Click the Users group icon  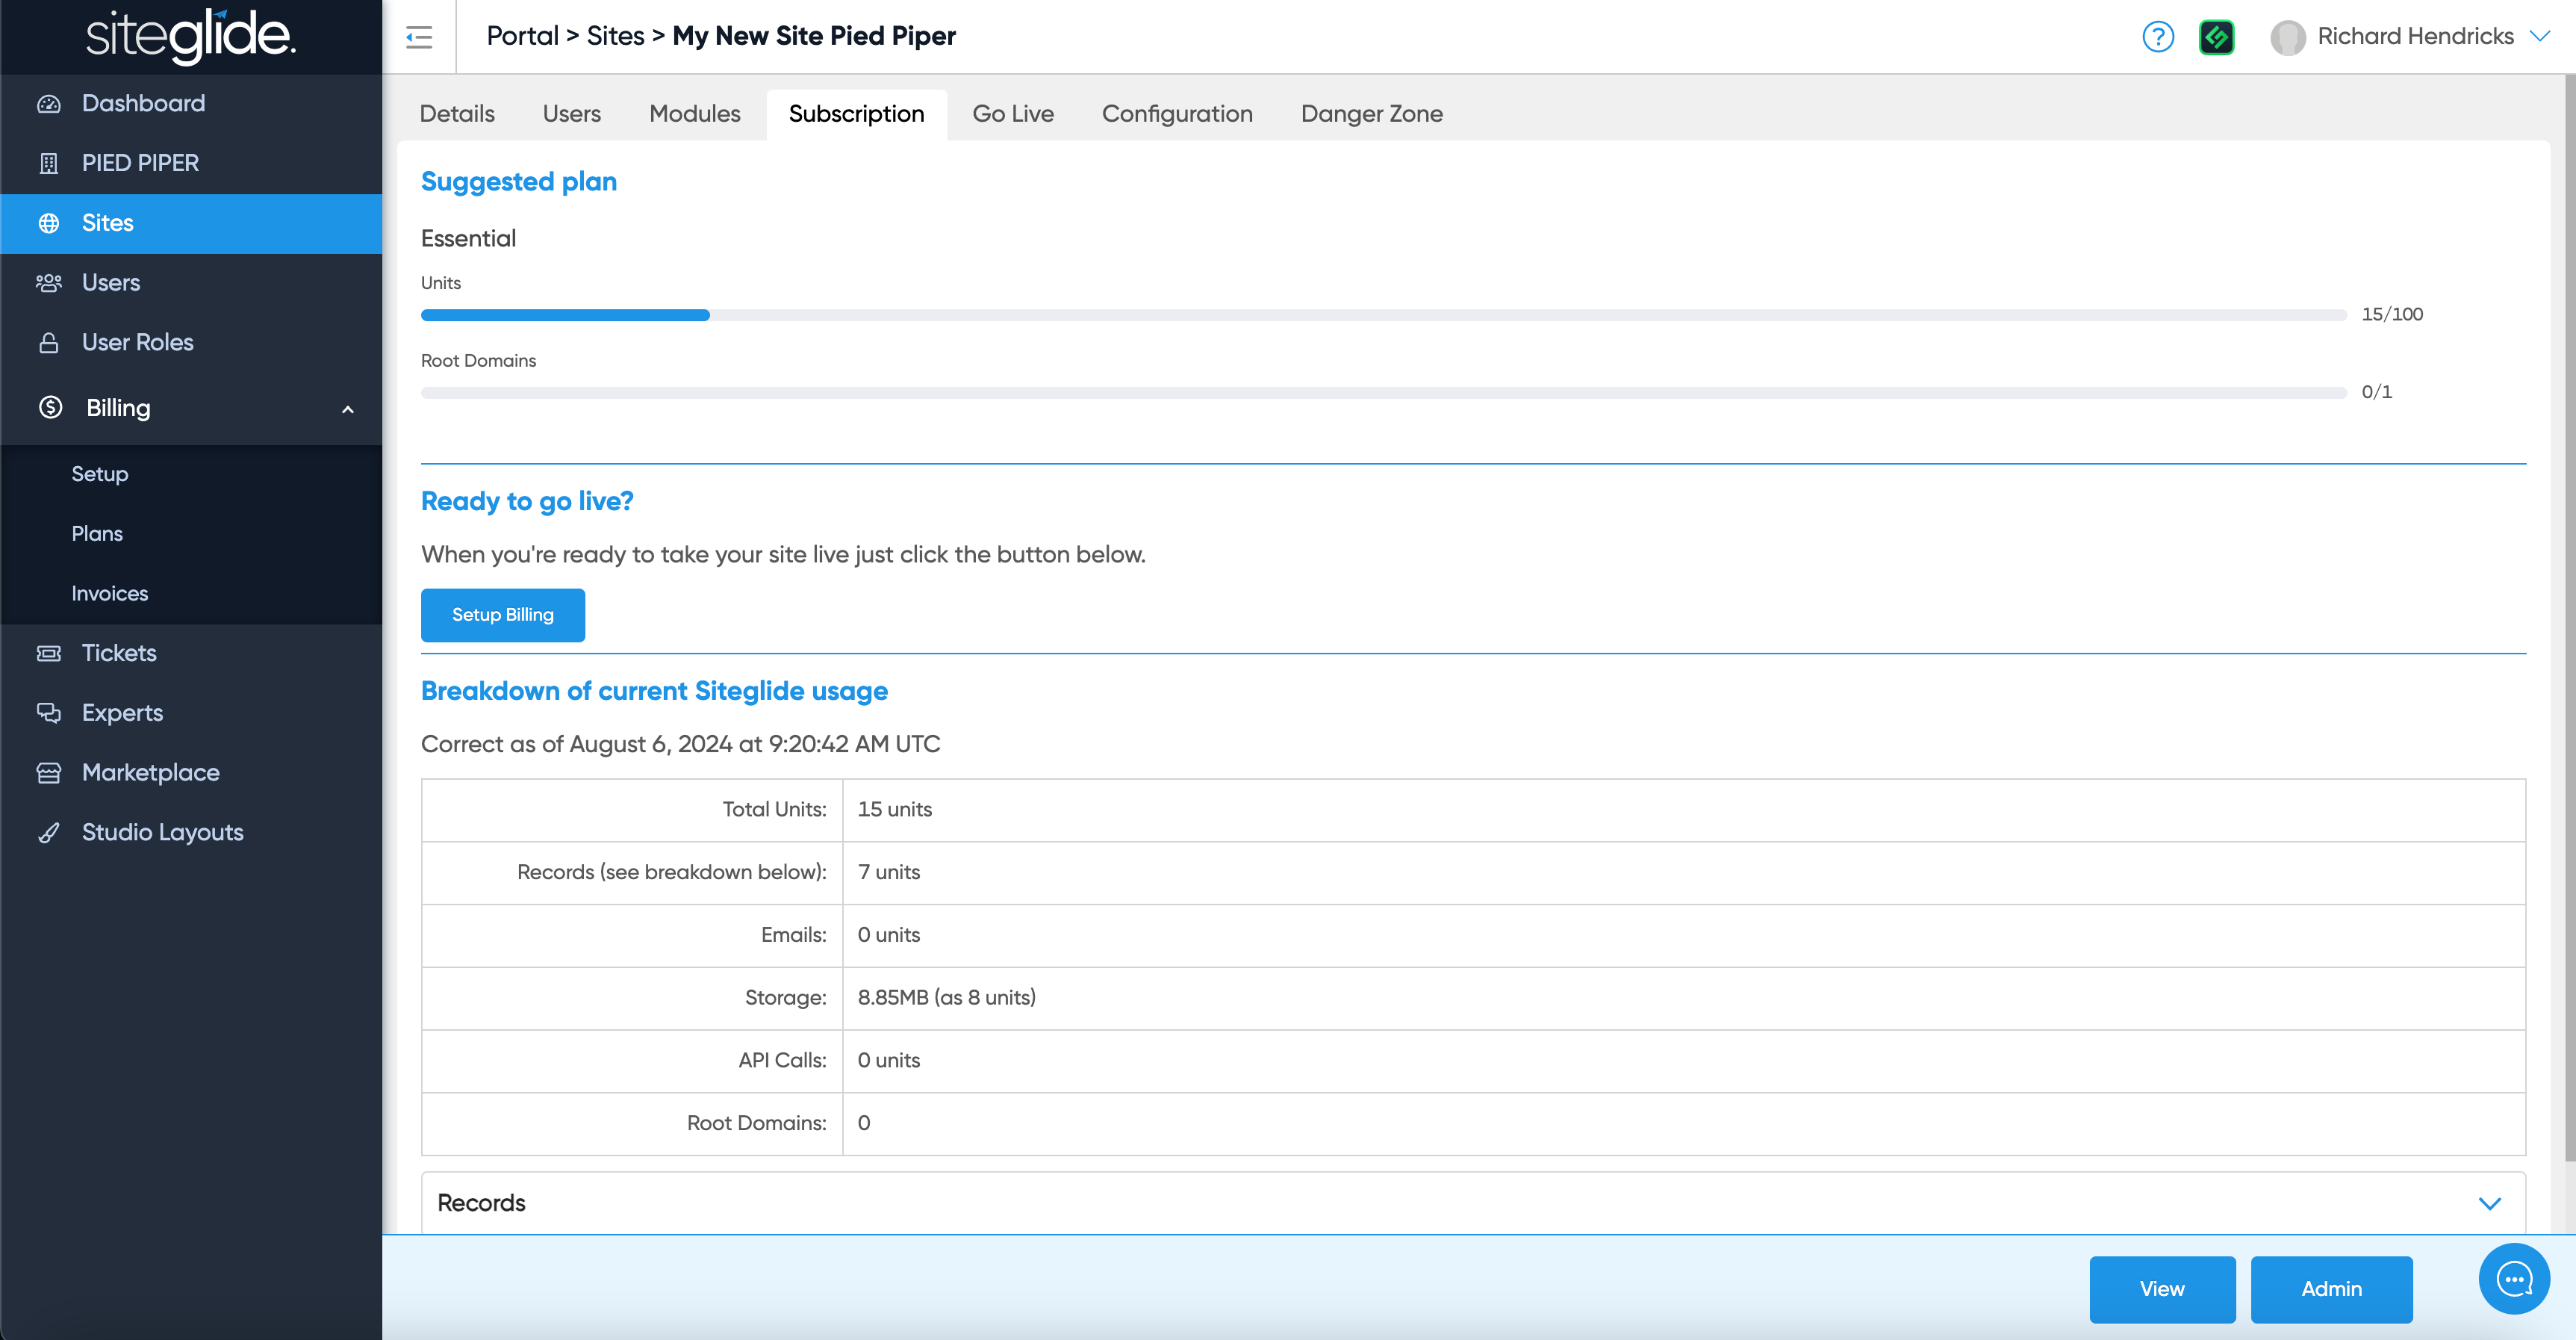coord(49,283)
